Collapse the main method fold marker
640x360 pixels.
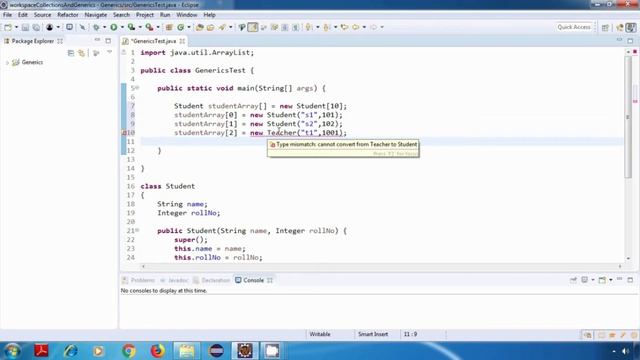138,88
